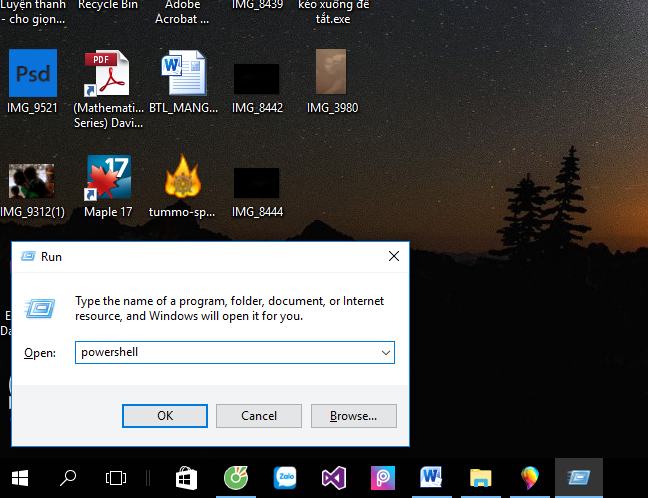The height and width of the screenshot is (498, 648).
Task: Close the Run dialog with X
Action: pos(394,256)
